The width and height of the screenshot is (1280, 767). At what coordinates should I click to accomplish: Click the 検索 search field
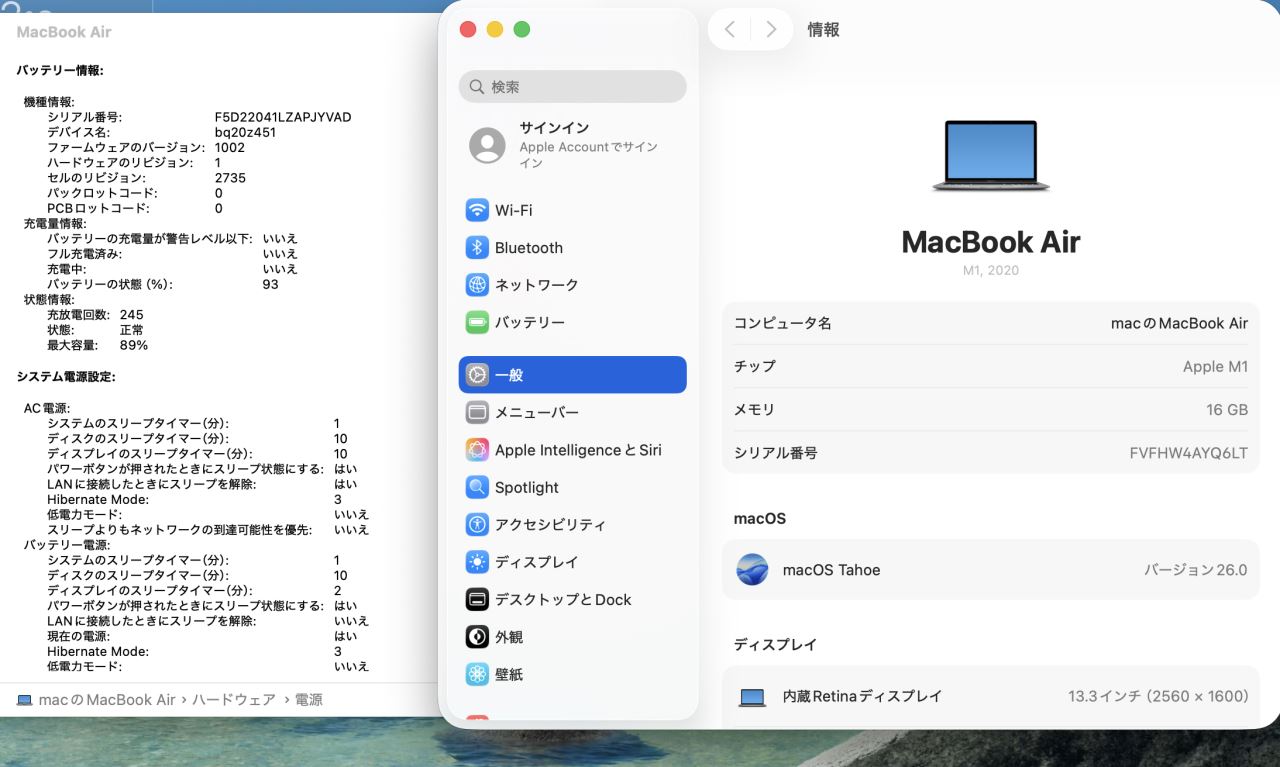[572, 87]
